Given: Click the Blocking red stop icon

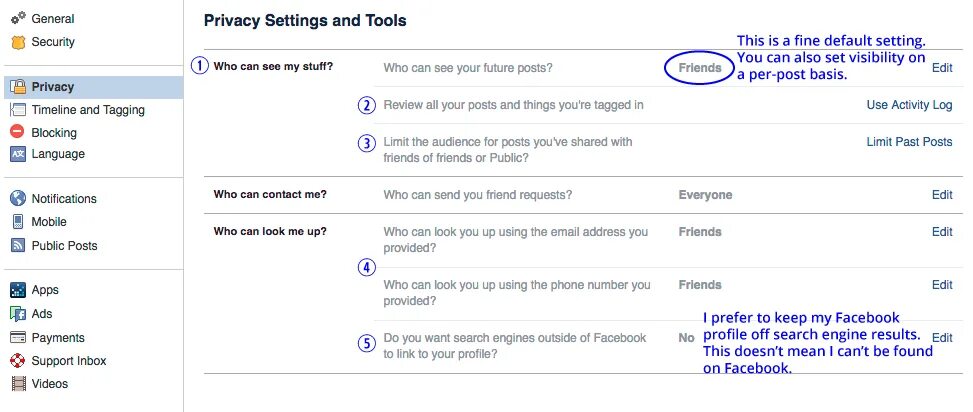Looking at the screenshot, I should 18,132.
